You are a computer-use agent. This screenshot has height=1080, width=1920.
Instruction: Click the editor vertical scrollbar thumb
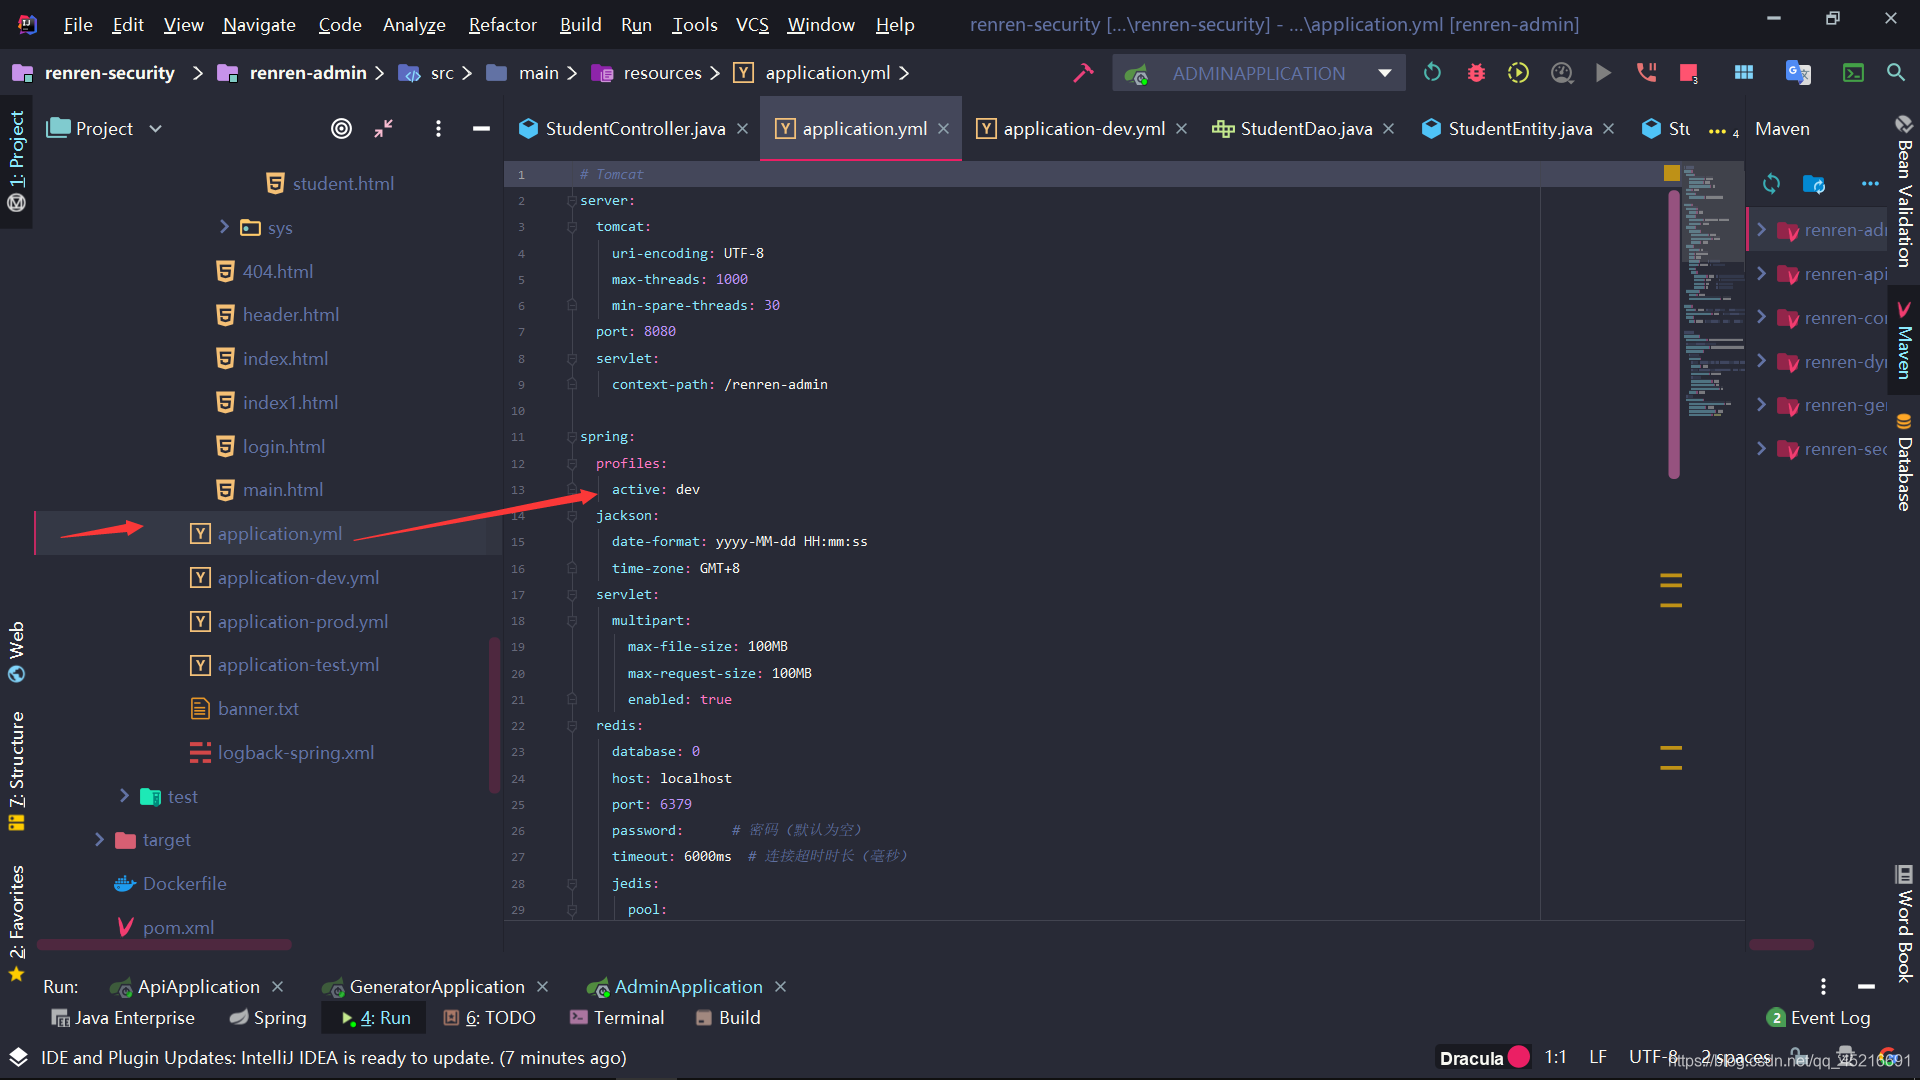[x=1674, y=335]
